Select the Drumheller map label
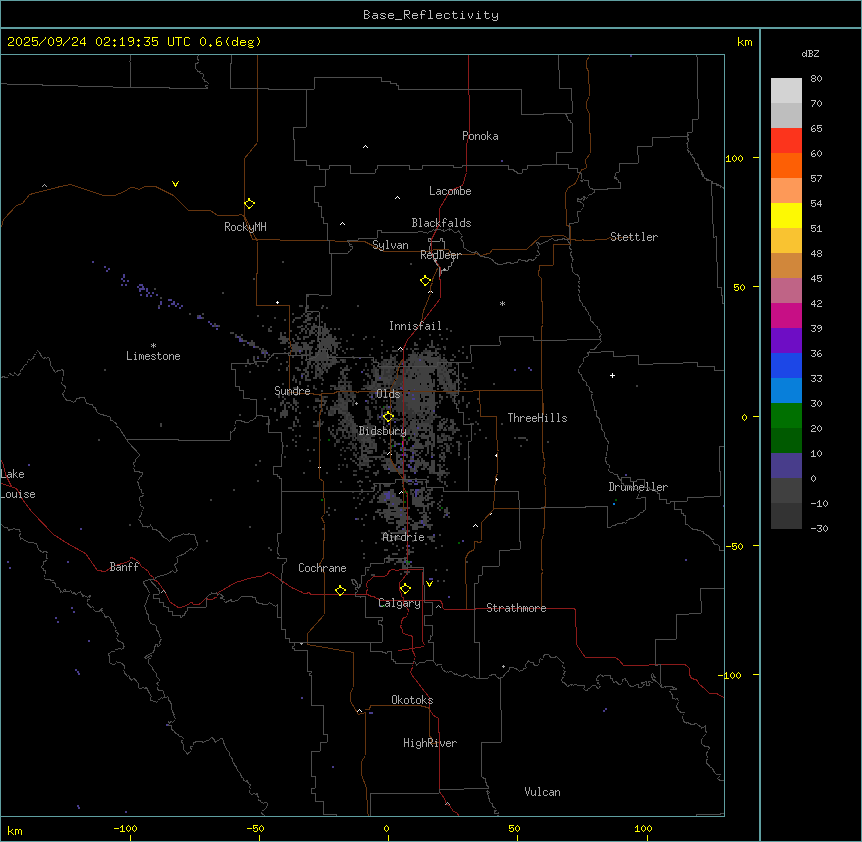Screen dimensions: 862x842 coord(638,487)
